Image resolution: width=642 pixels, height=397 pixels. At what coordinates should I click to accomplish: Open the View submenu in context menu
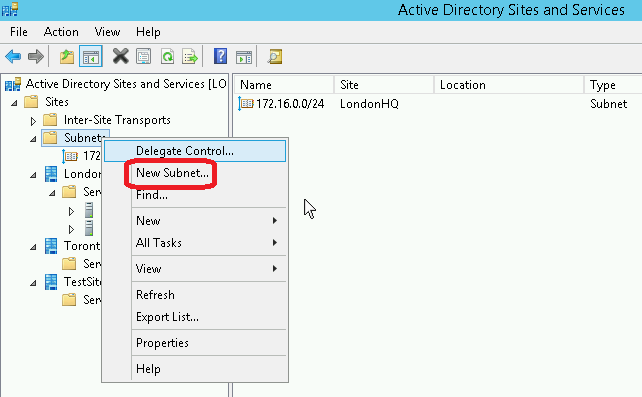point(195,269)
